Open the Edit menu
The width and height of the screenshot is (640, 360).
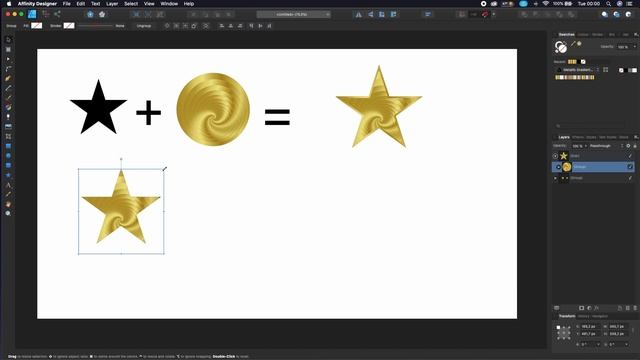pyautogui.click(x=81, y=4)
